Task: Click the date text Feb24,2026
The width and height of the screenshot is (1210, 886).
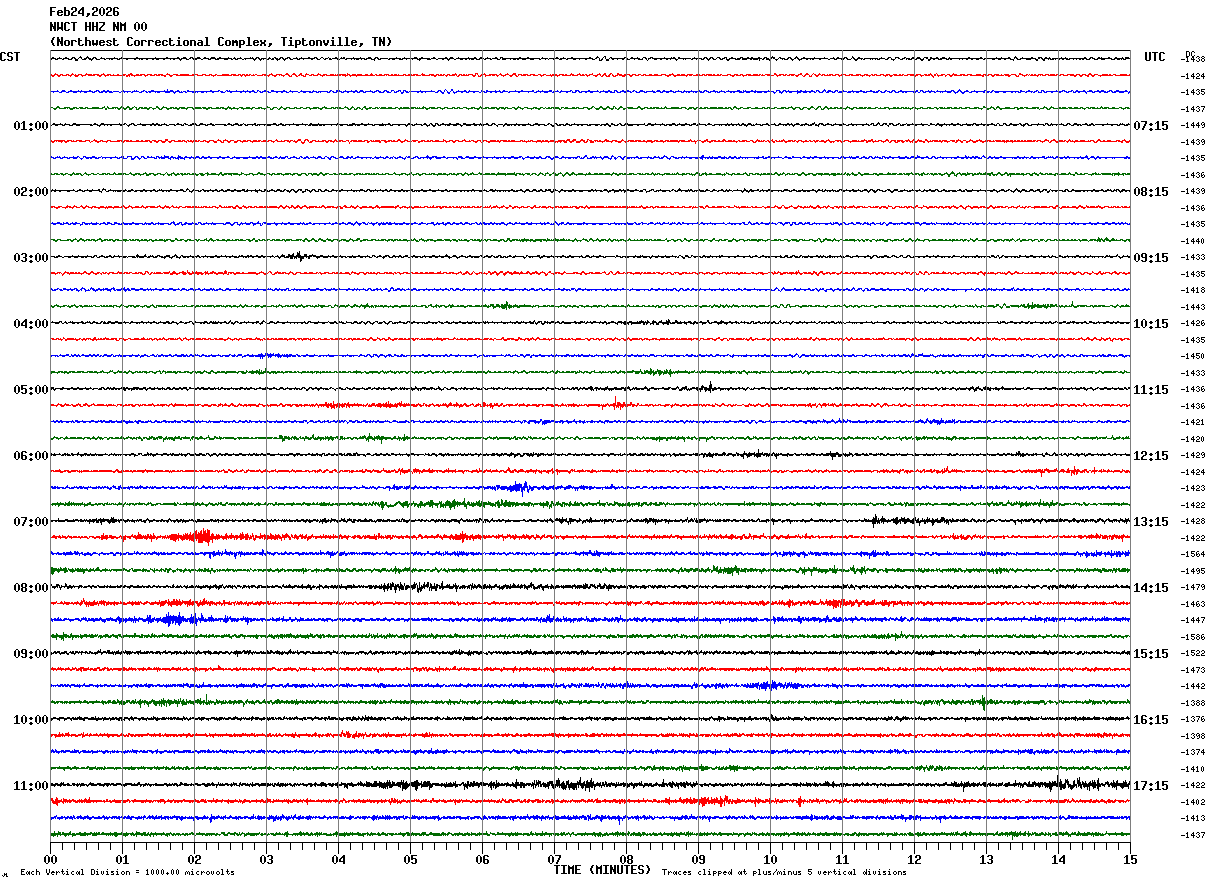Action: pos(84,12)
